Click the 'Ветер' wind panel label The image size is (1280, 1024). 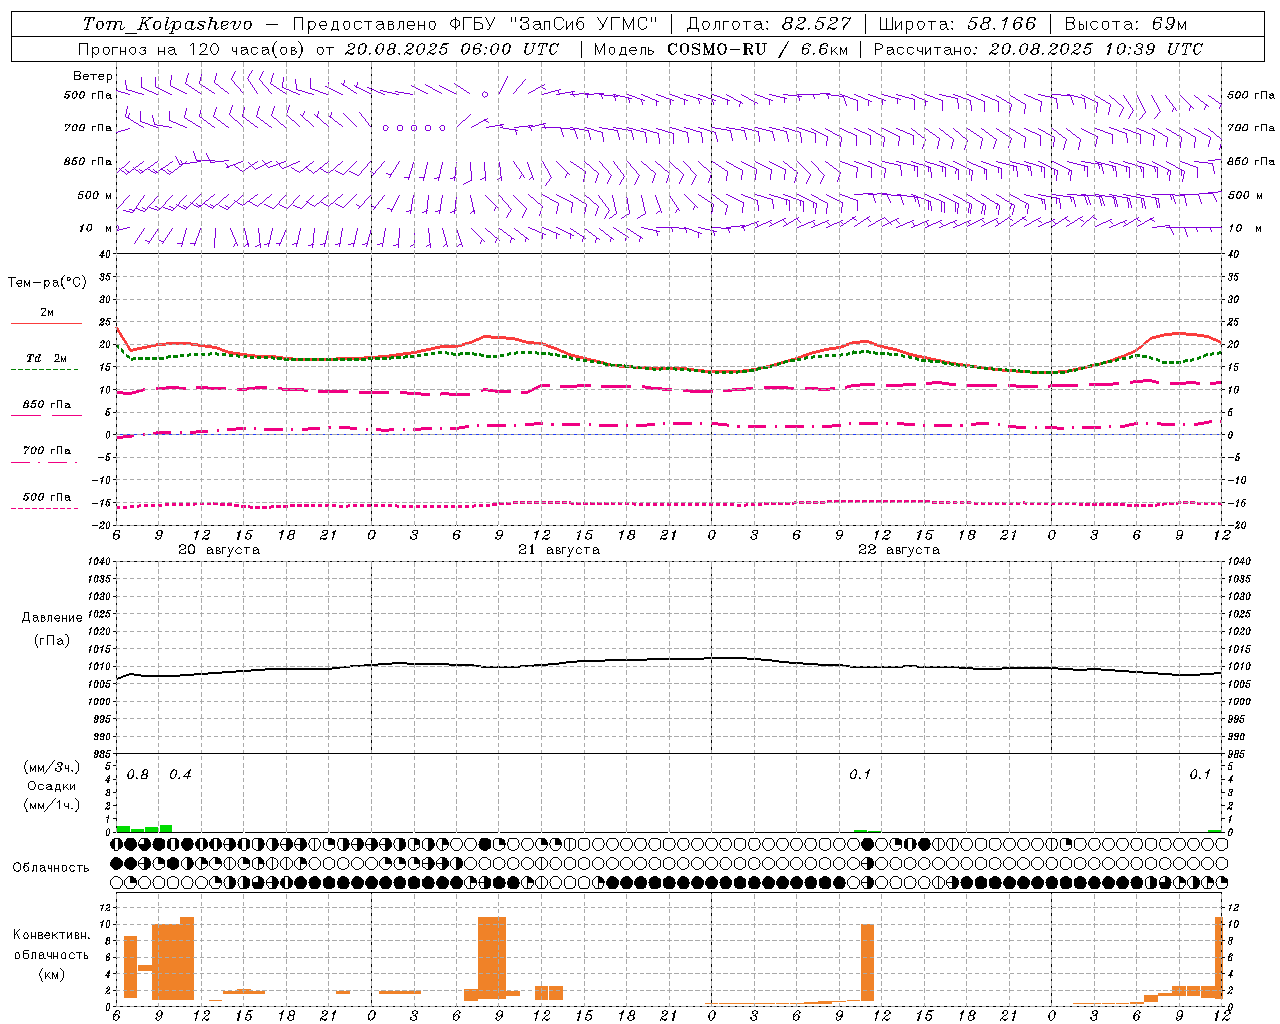pyautogui.click(x=92, y=76)
